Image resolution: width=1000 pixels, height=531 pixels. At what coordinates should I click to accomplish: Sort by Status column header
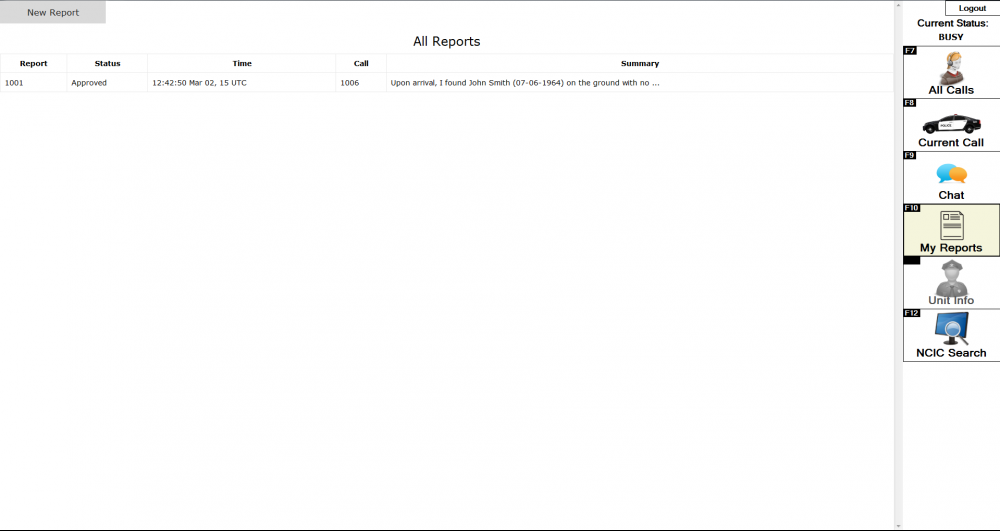coord(107,64)
